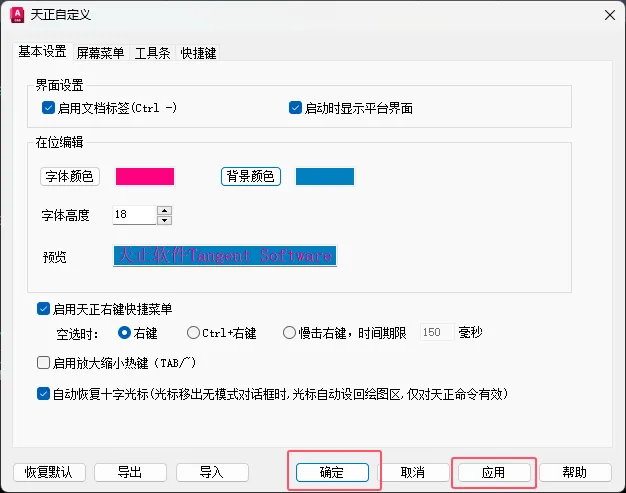Click the 背景颜色 button
This screenshot has height=493, width=626.
[x=251, y=176]
